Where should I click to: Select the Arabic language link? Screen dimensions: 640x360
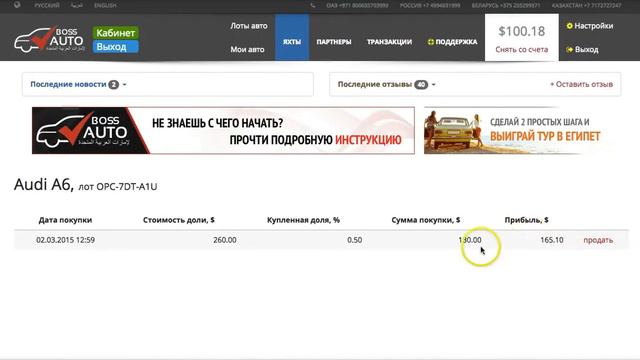tap(77, 5)
